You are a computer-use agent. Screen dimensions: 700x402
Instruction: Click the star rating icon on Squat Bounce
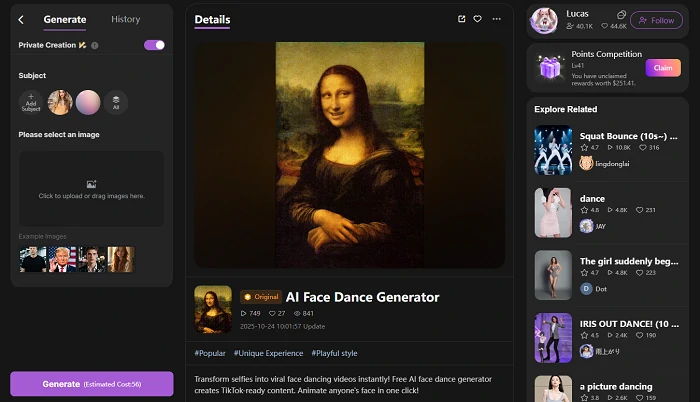click(x=584, y=147)
